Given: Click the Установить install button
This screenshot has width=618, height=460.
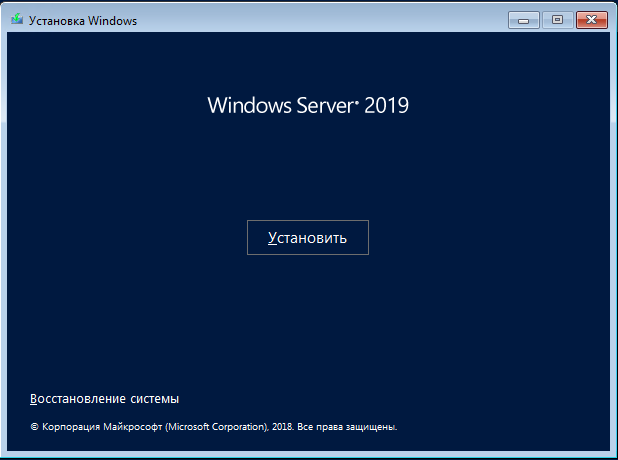Looking at the screenshot, I should (x=308, y=238).
